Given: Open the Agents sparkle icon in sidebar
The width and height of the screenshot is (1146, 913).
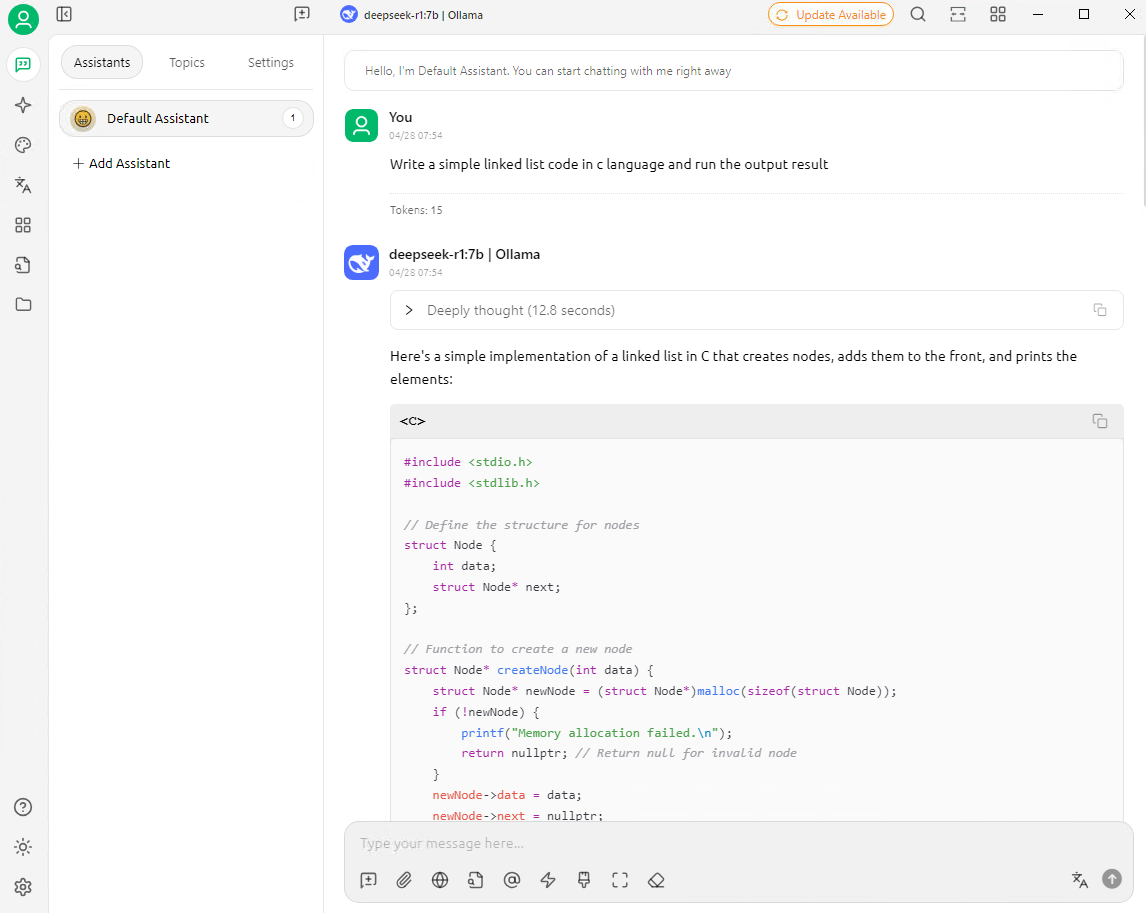Looking at the screenshot, I should tap(23, 105).
